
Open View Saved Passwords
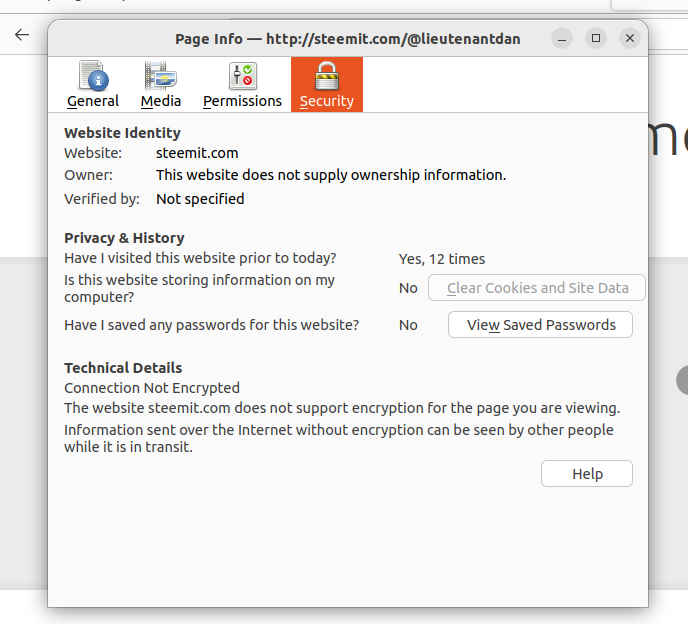(540, 325)
